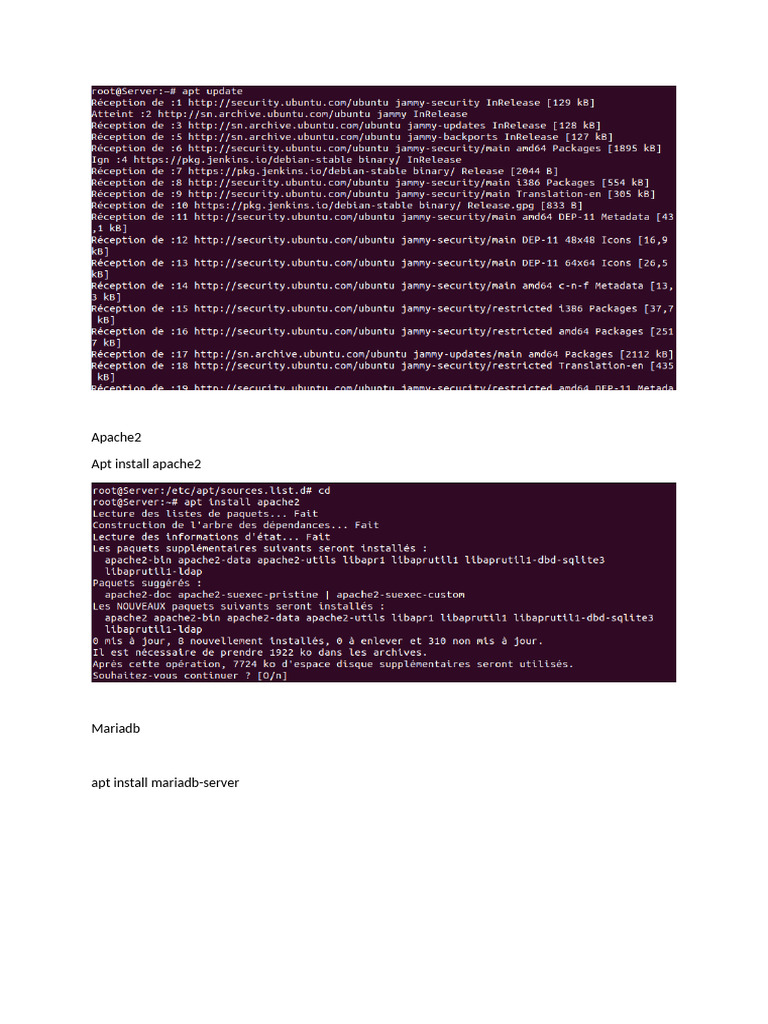The width and height of the screenshot is (768, 1024).
Task: Click the "Mariadb" heading text
Action: point(116,728)
